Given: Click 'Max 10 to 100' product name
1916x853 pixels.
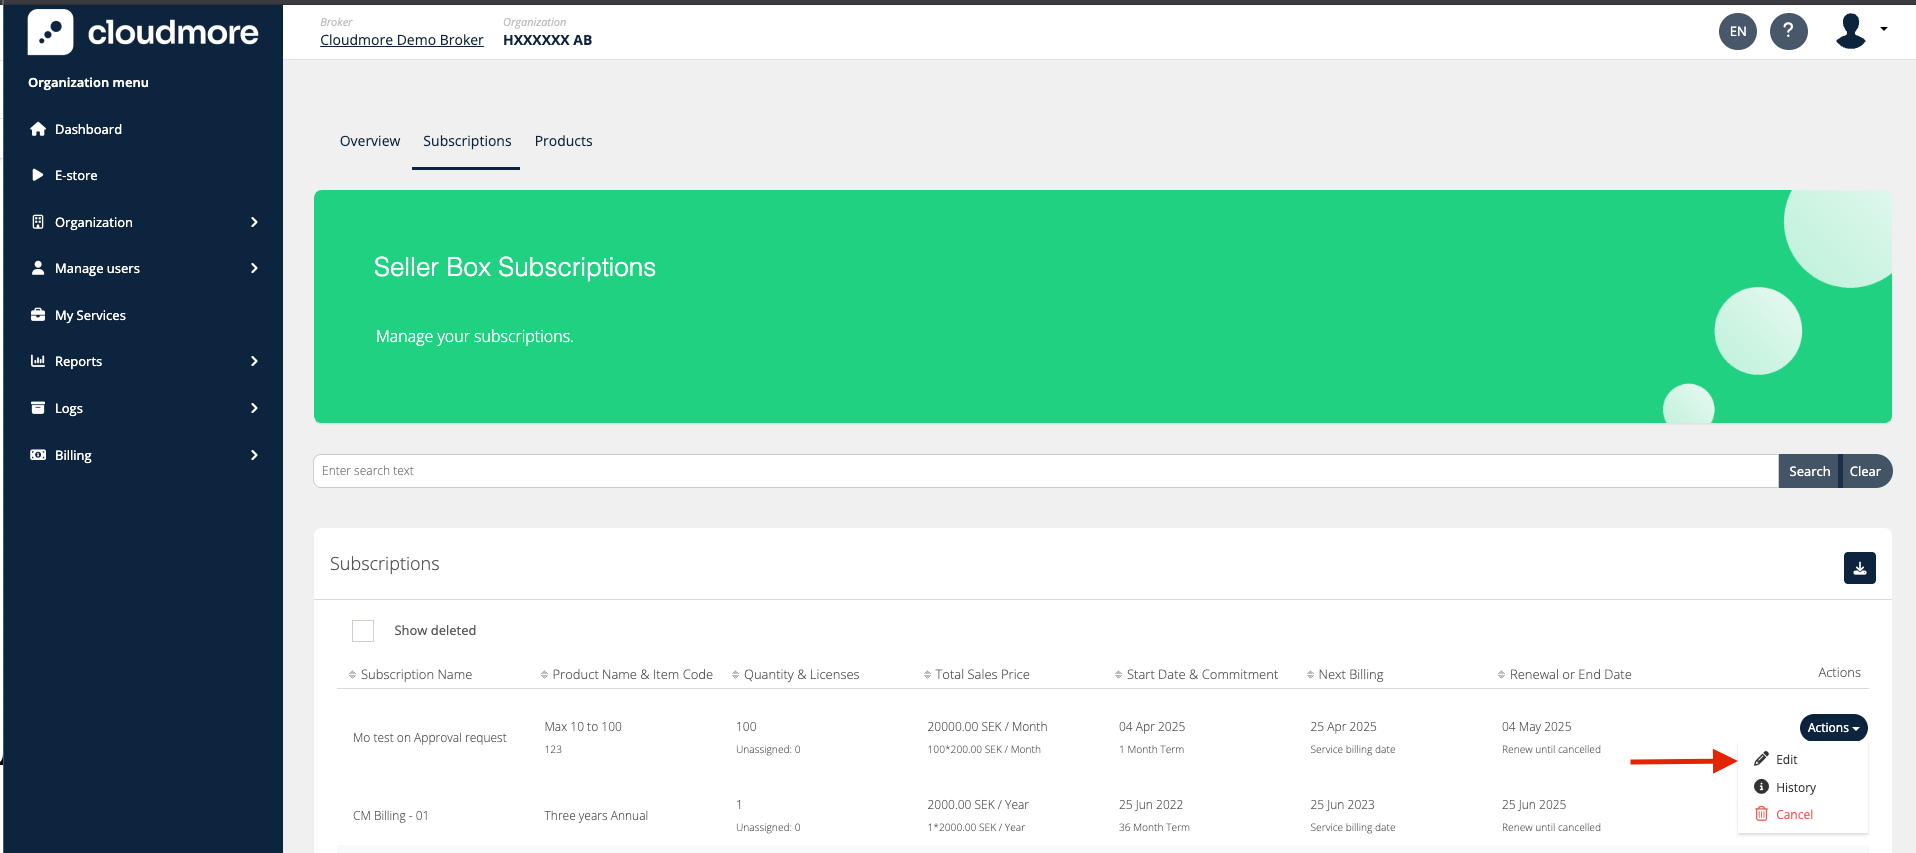Looking at the screenshot, I should coord(583,727).
